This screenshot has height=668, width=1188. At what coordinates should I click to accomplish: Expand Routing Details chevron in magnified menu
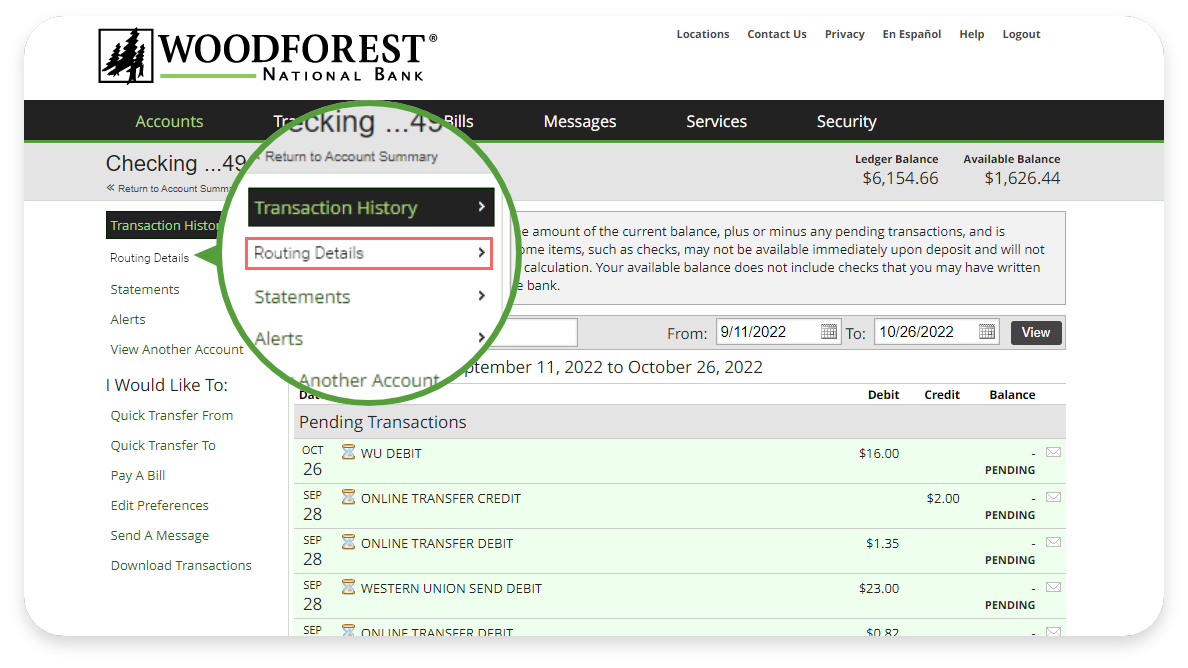(481, 253)
